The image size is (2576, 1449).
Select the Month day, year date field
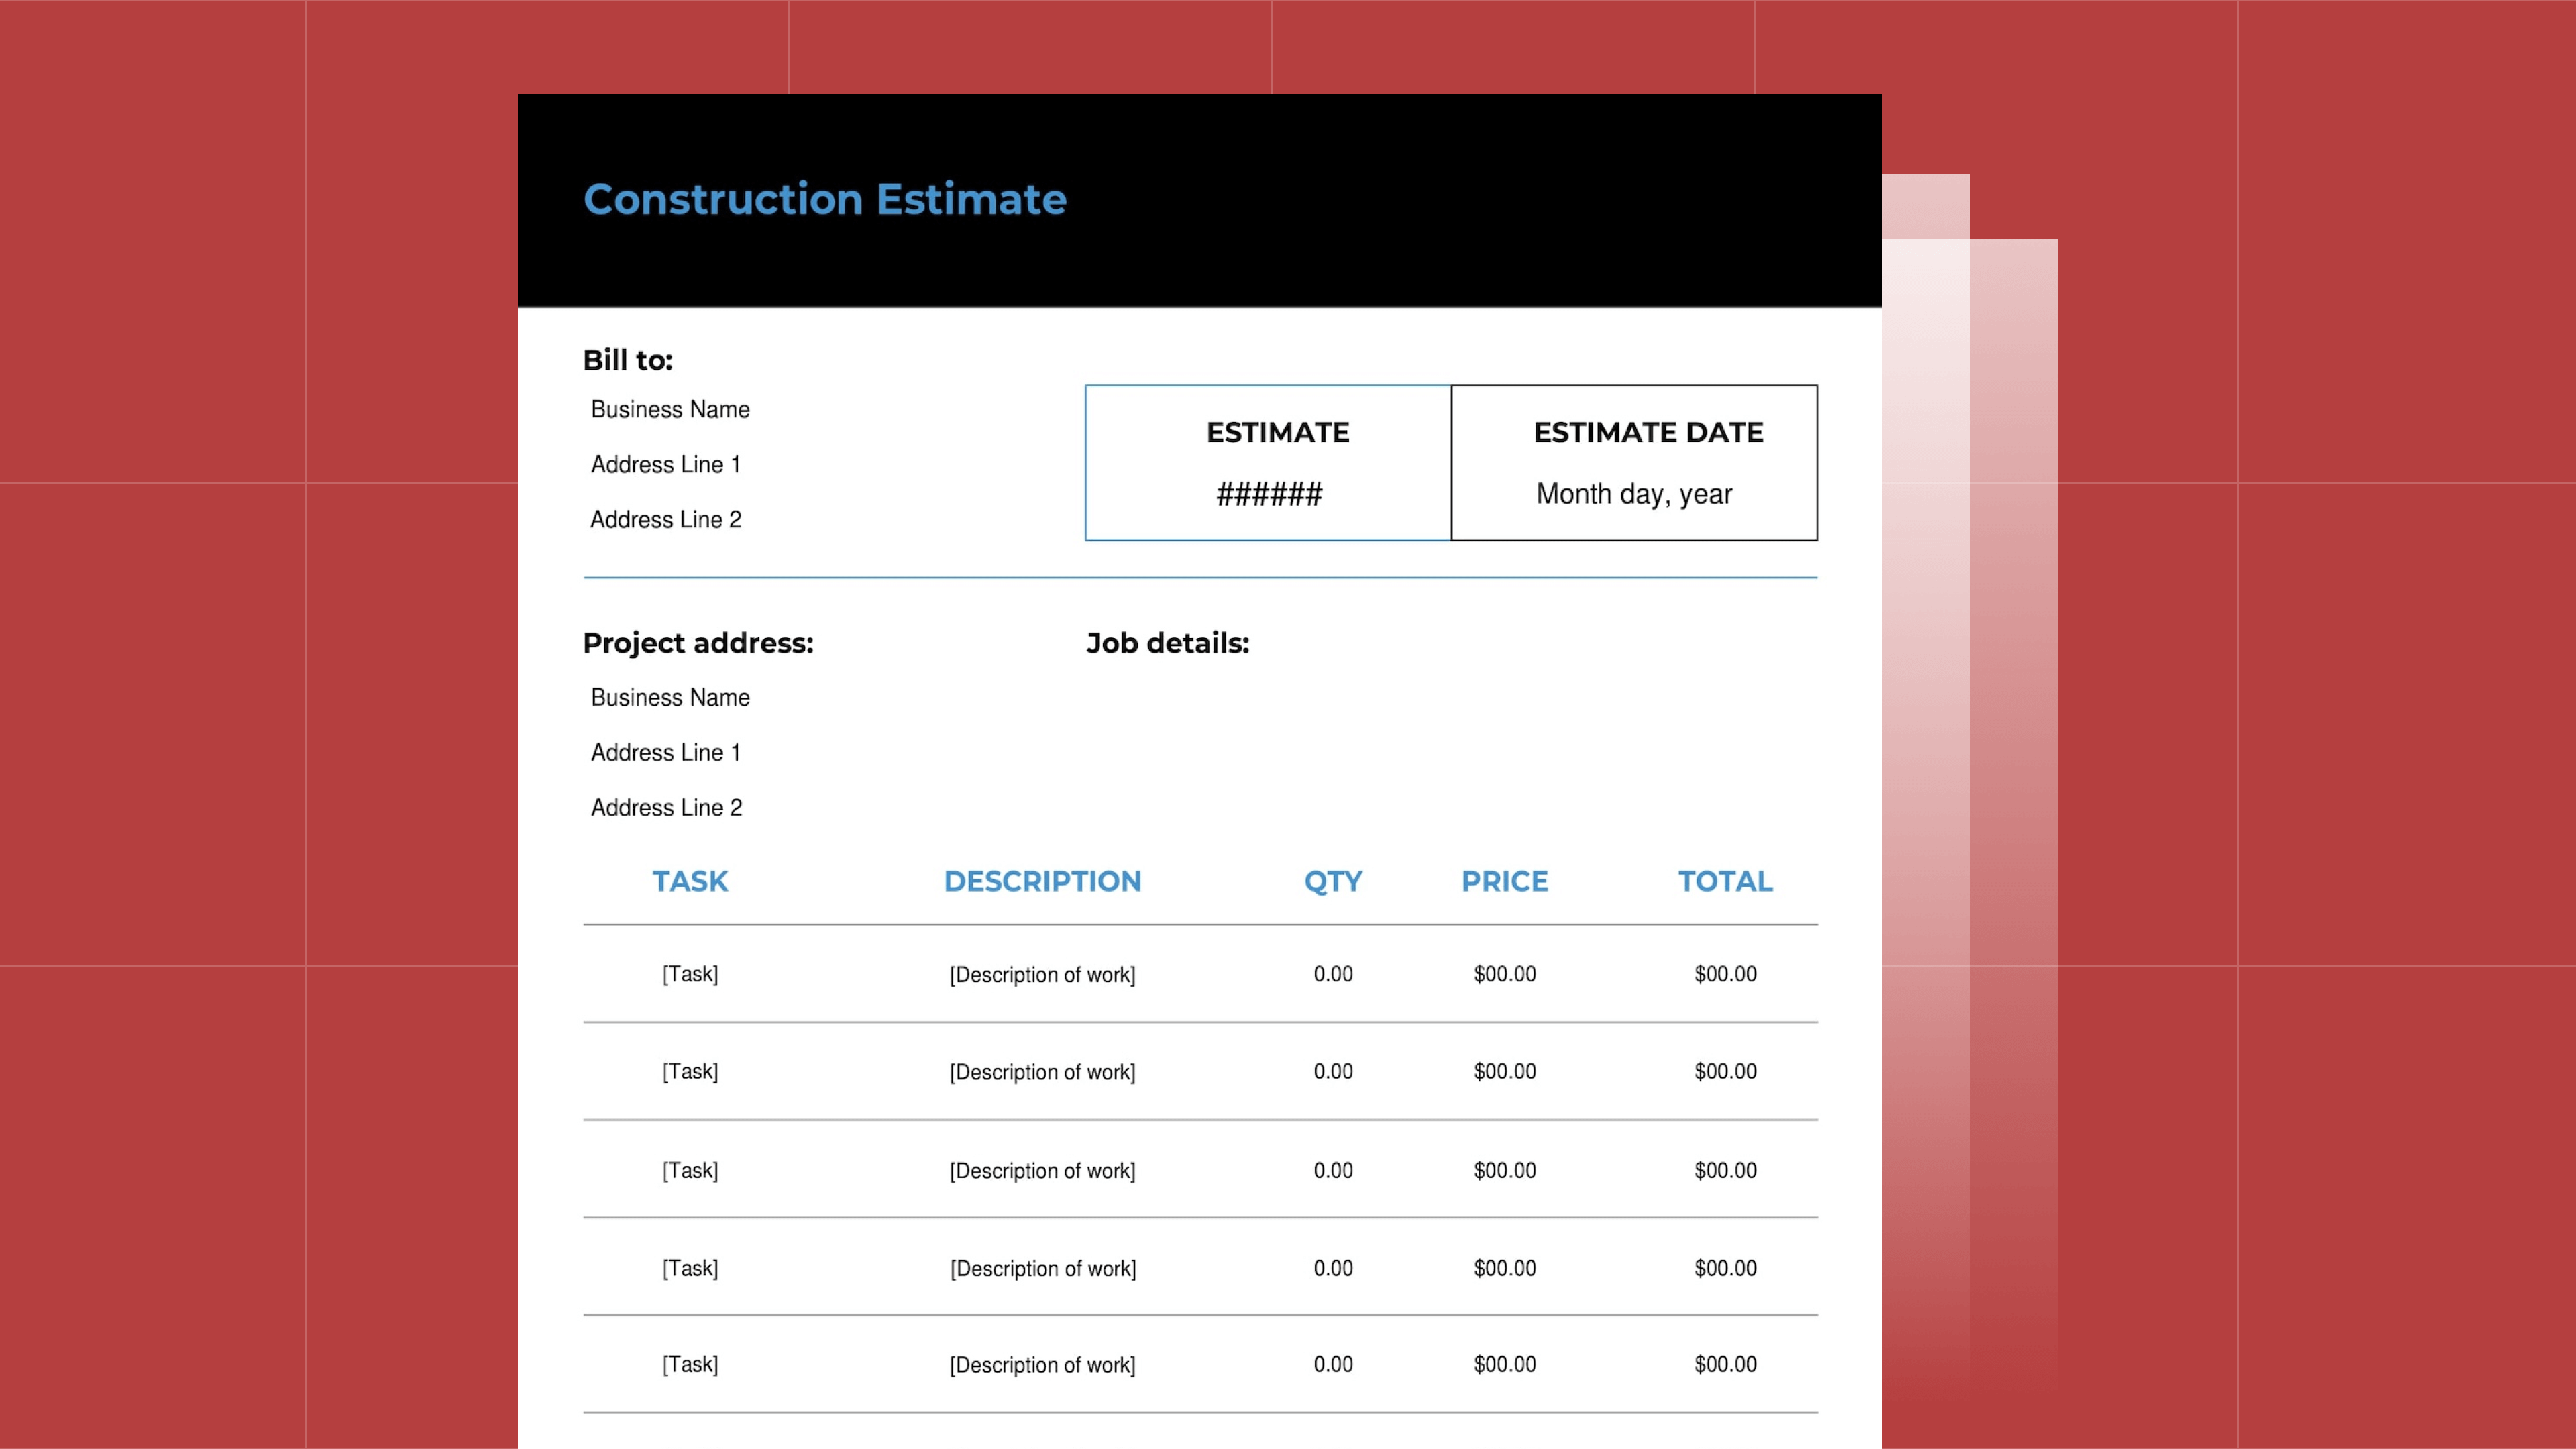(1634, 494)
